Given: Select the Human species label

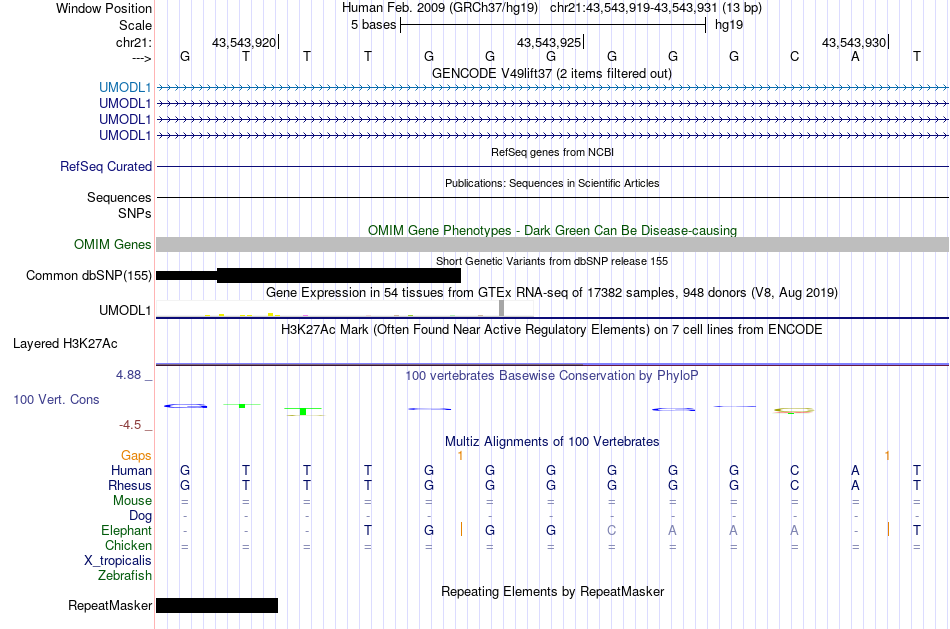Looking at the screenshot, I should click(131, 470).
